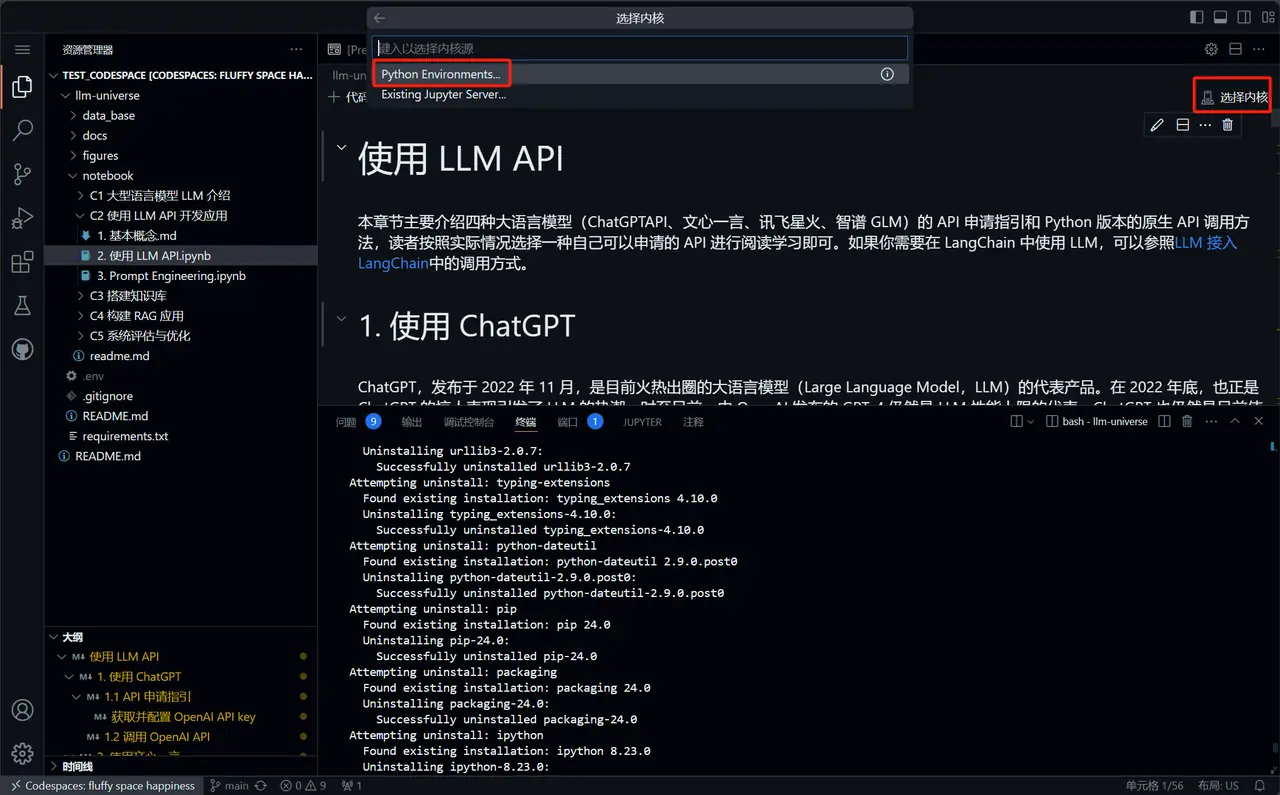Click the Manage gear icon
This screenshot has width=1280, height=795.
click(x=22, y=754)
